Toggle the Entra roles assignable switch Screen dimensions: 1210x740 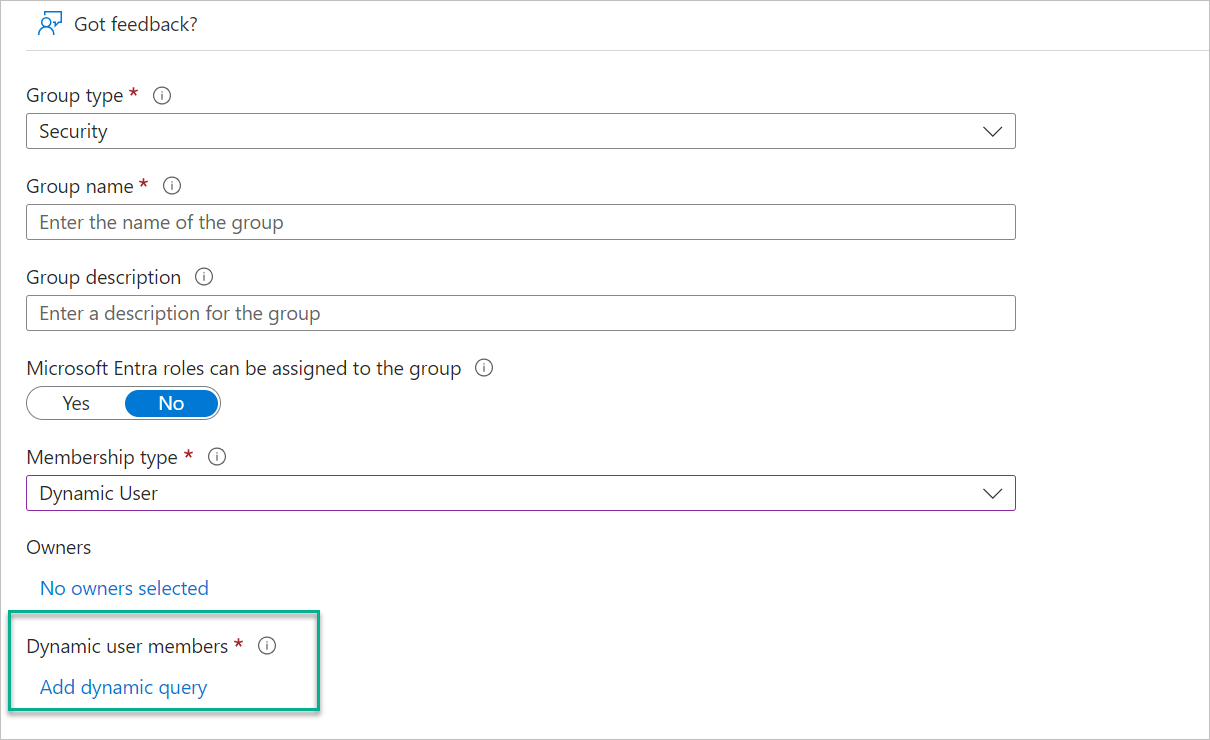click(x=123, y=403)
